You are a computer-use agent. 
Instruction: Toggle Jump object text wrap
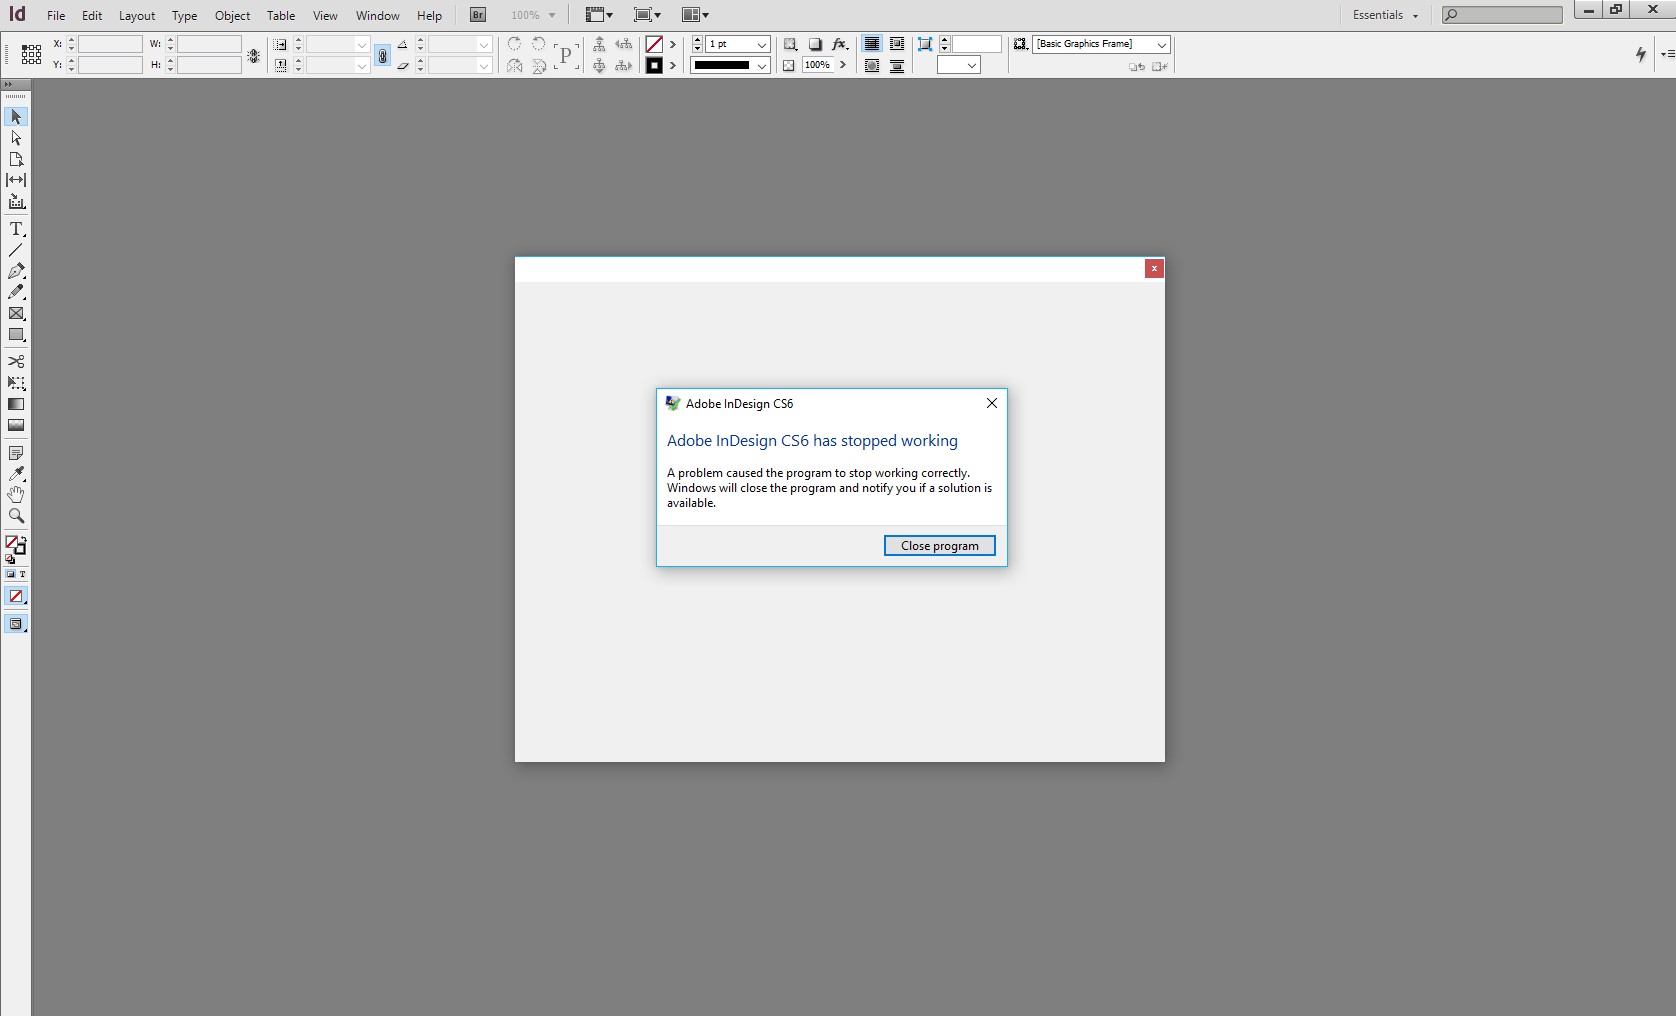click(x=897, y=66)
